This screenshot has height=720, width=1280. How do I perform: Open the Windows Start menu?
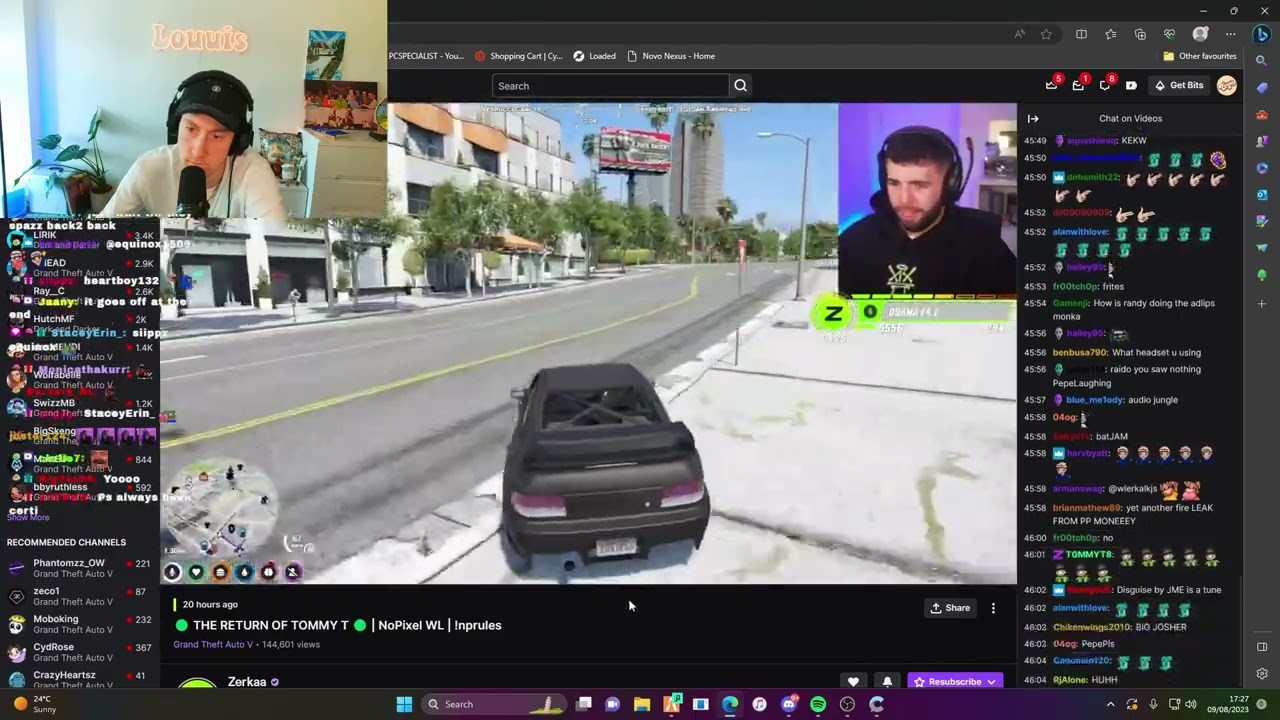(x=404, y=704)
